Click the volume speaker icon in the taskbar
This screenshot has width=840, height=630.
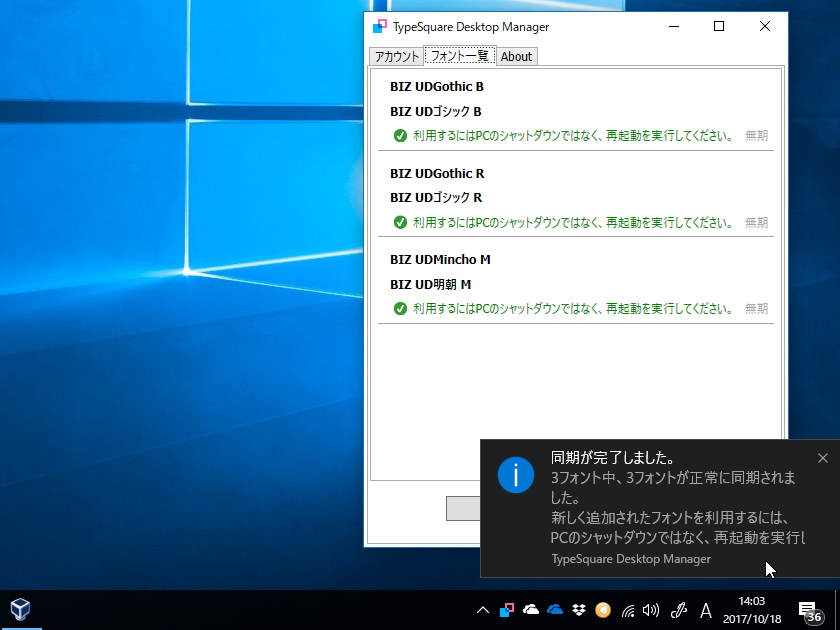coord(652,609)
